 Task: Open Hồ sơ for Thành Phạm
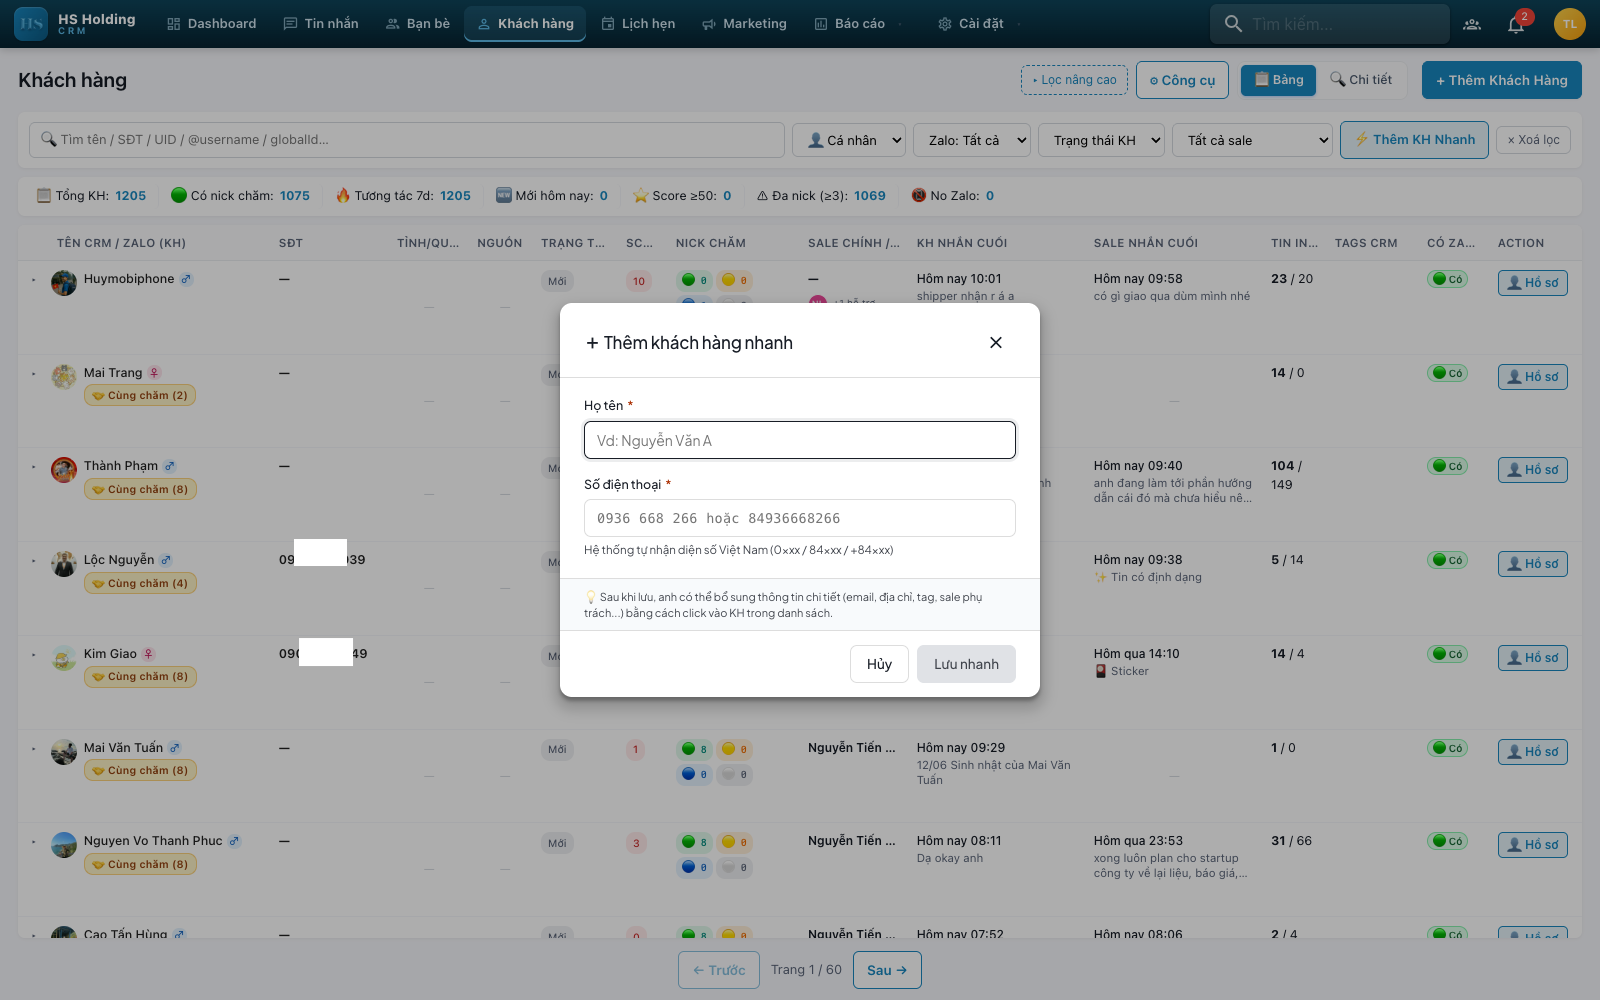coord(1532,470)
